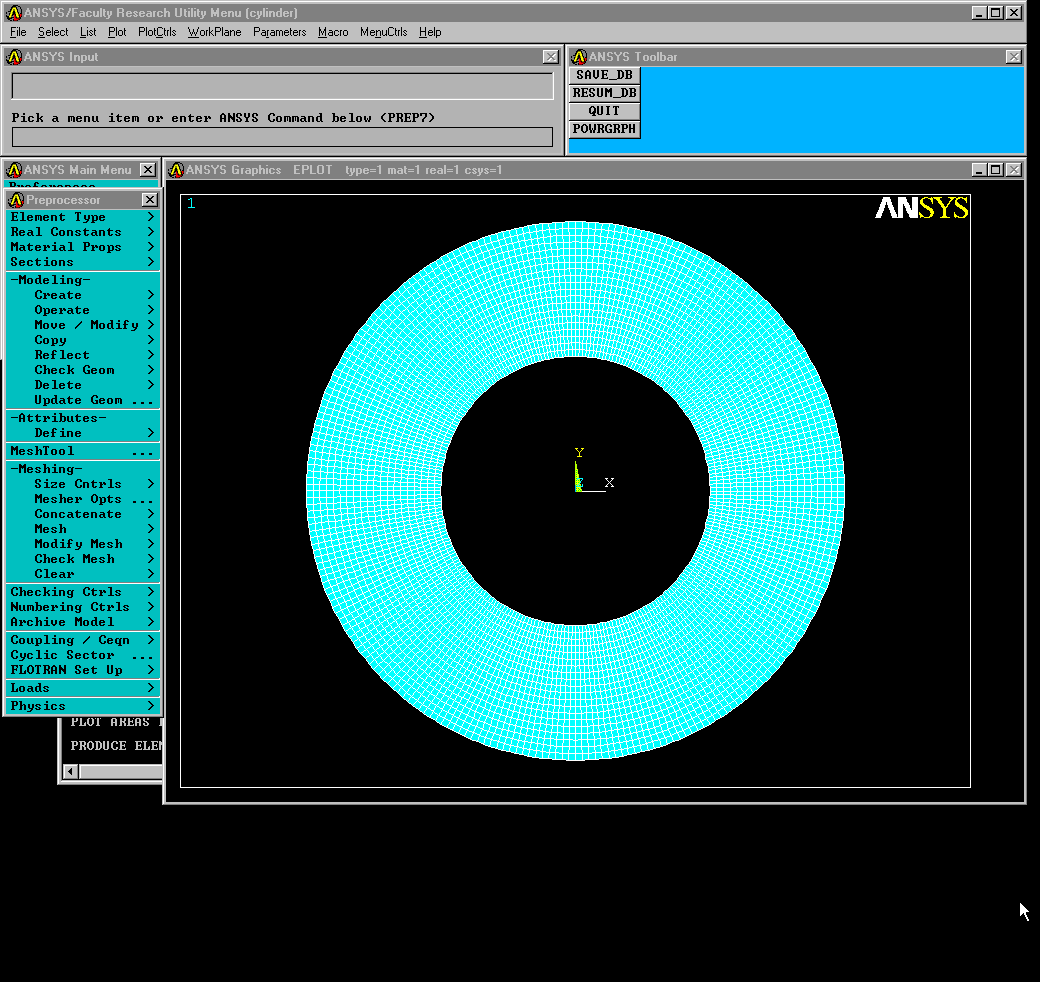
Task: Open the MenuCtrls menu
Action: 383,32
